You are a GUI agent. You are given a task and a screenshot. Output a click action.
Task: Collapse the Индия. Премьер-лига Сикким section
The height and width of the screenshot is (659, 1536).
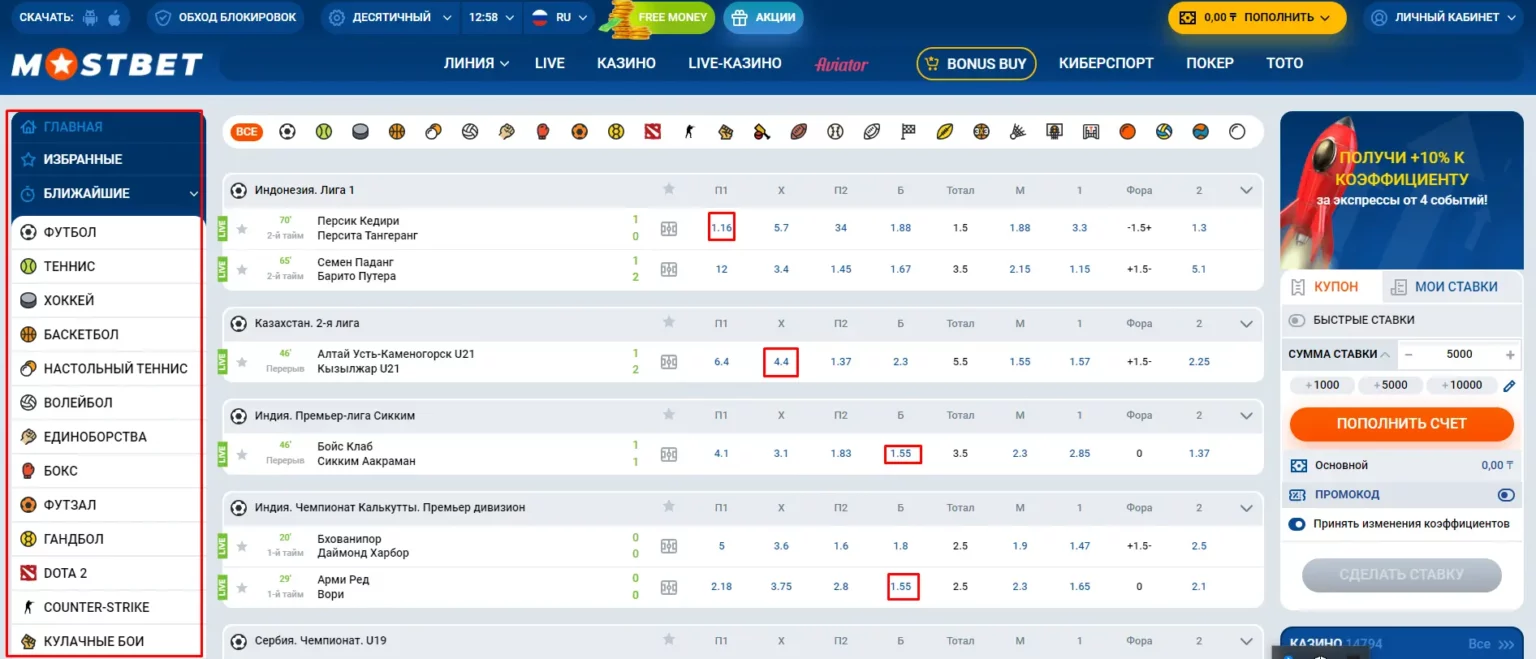(1246, 416)
